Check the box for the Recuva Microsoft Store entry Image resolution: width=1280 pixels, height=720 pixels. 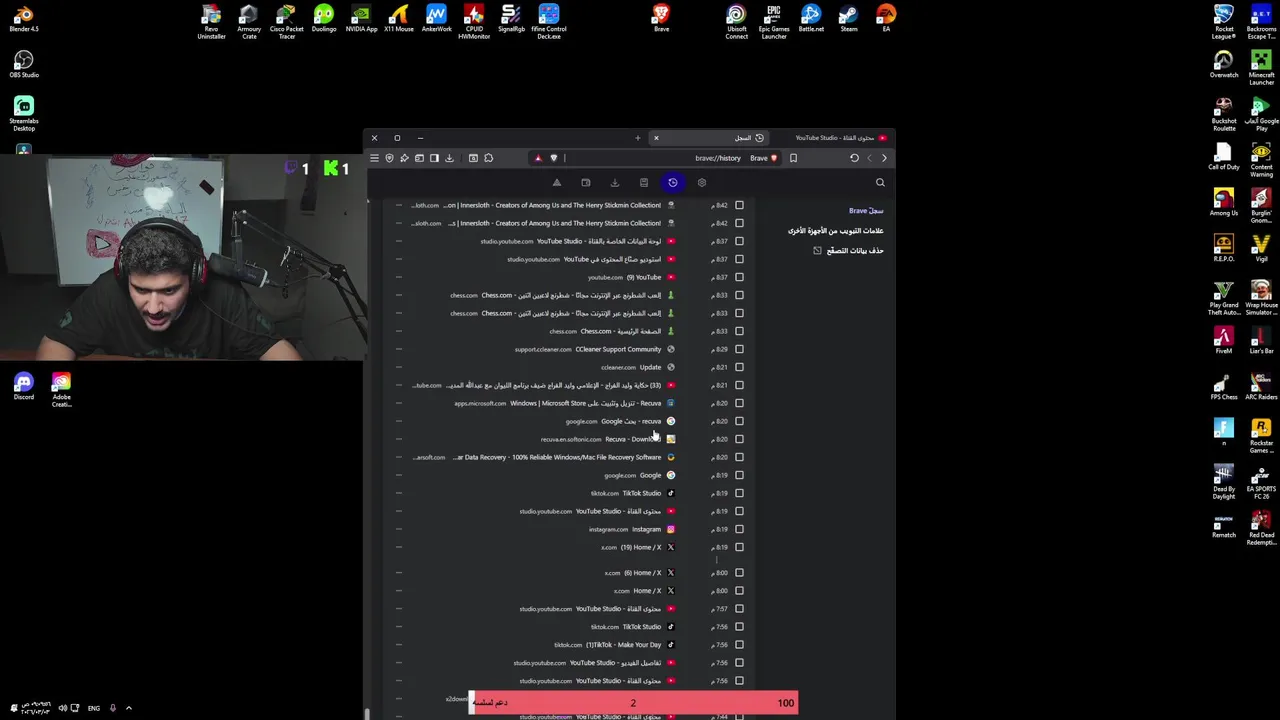tap(739, 403)
